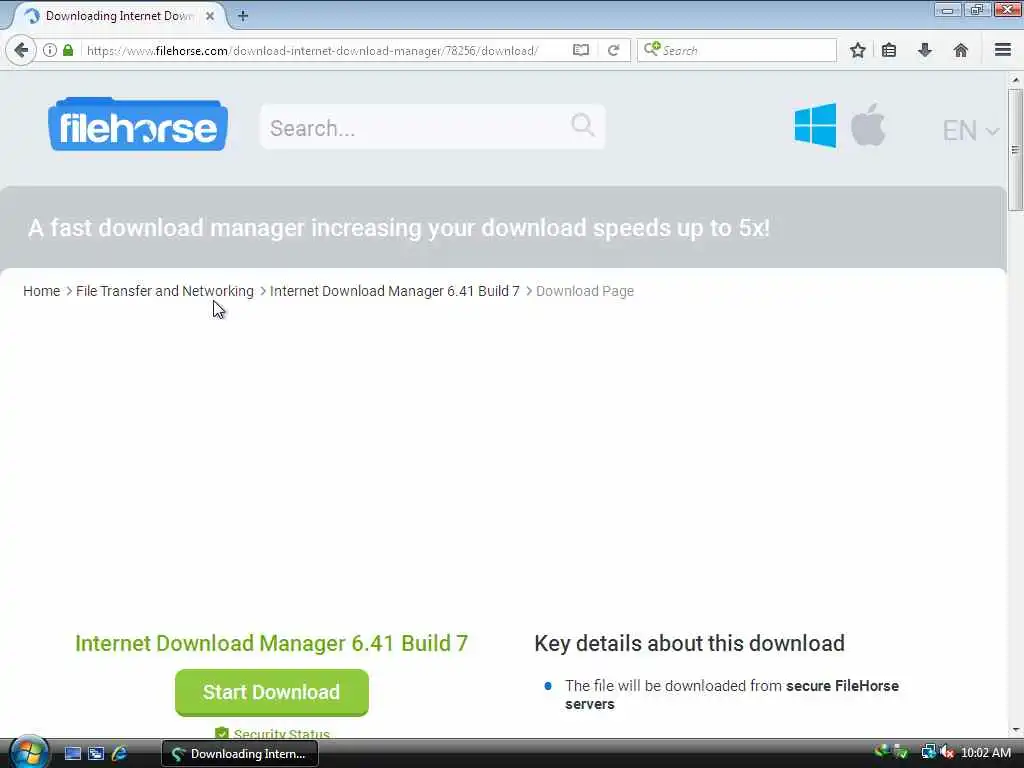Reload the page with the refresh icon
The image size is (1024, 768).
pos(613,50)
